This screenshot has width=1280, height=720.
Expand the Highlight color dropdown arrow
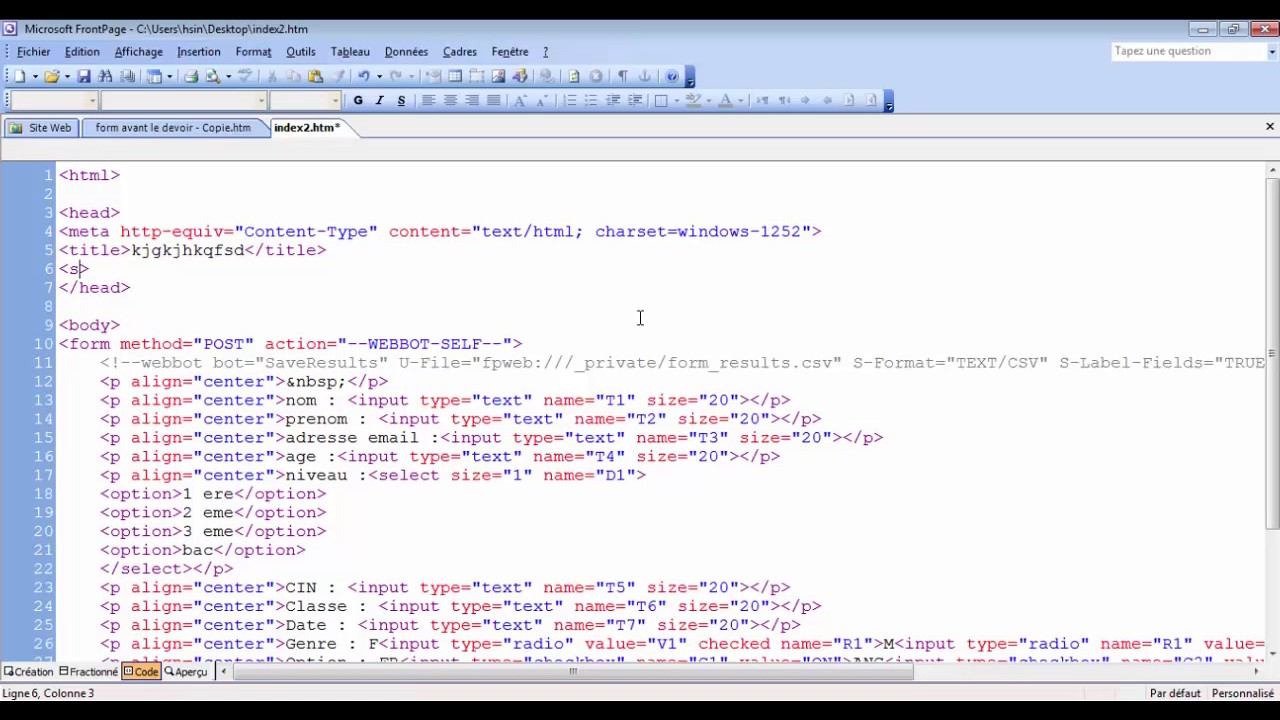708,100
